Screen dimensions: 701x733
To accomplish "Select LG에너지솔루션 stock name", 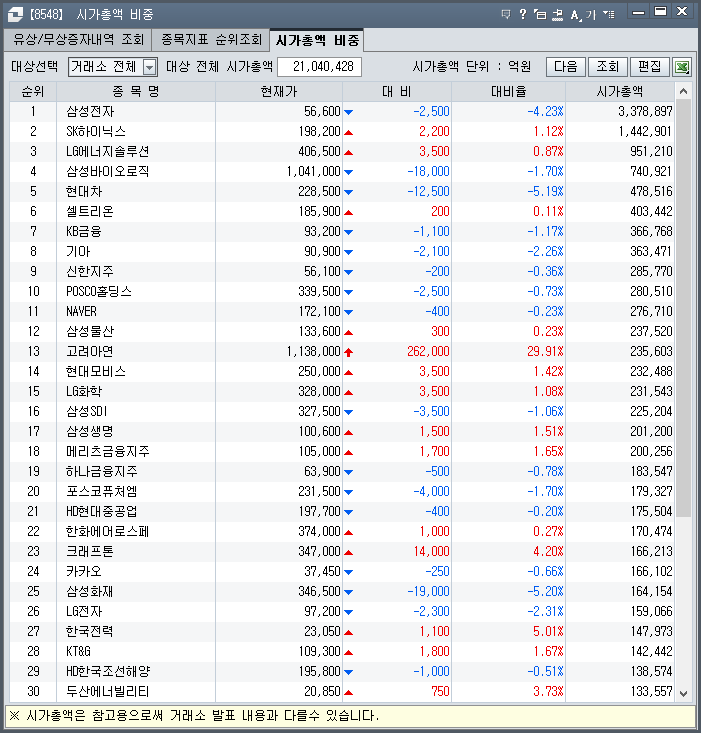I will point(107,152).
